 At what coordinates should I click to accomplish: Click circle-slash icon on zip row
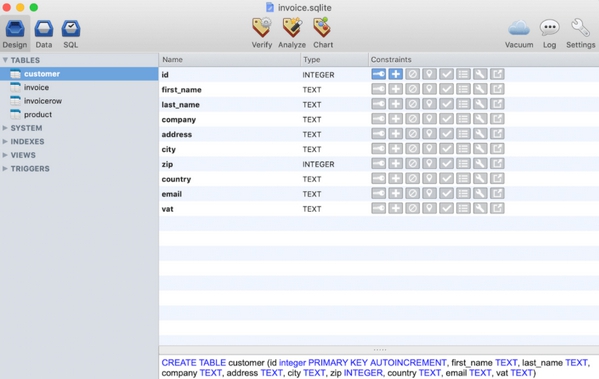point(412,164)
